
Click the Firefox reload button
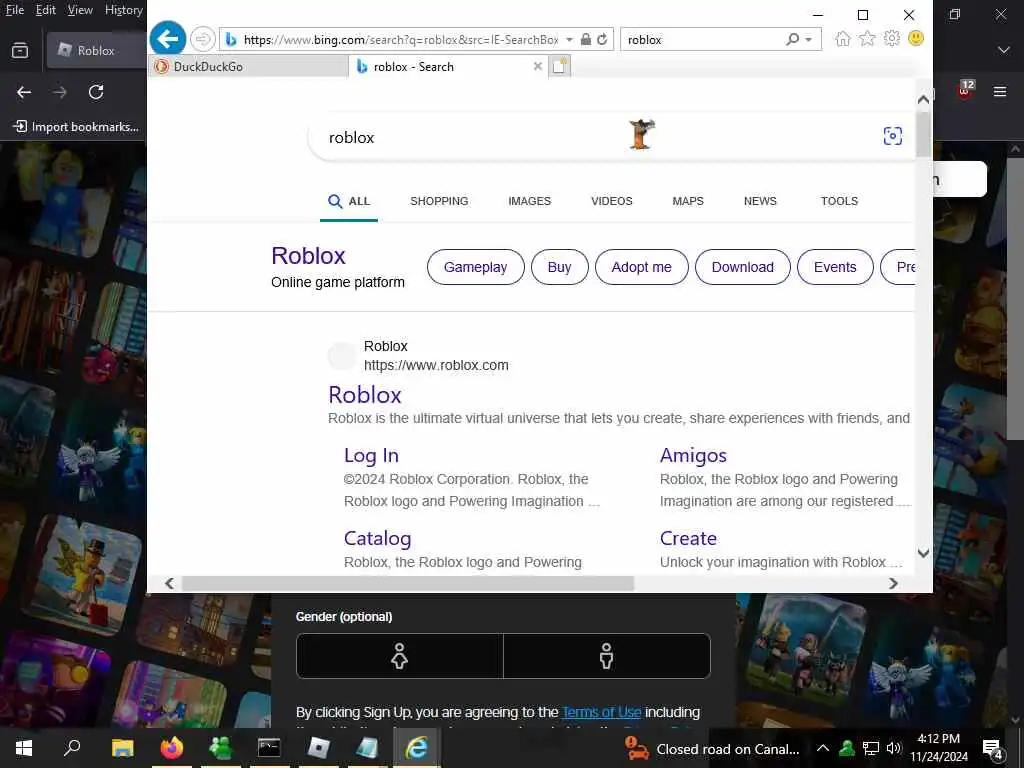coord(96,92)
